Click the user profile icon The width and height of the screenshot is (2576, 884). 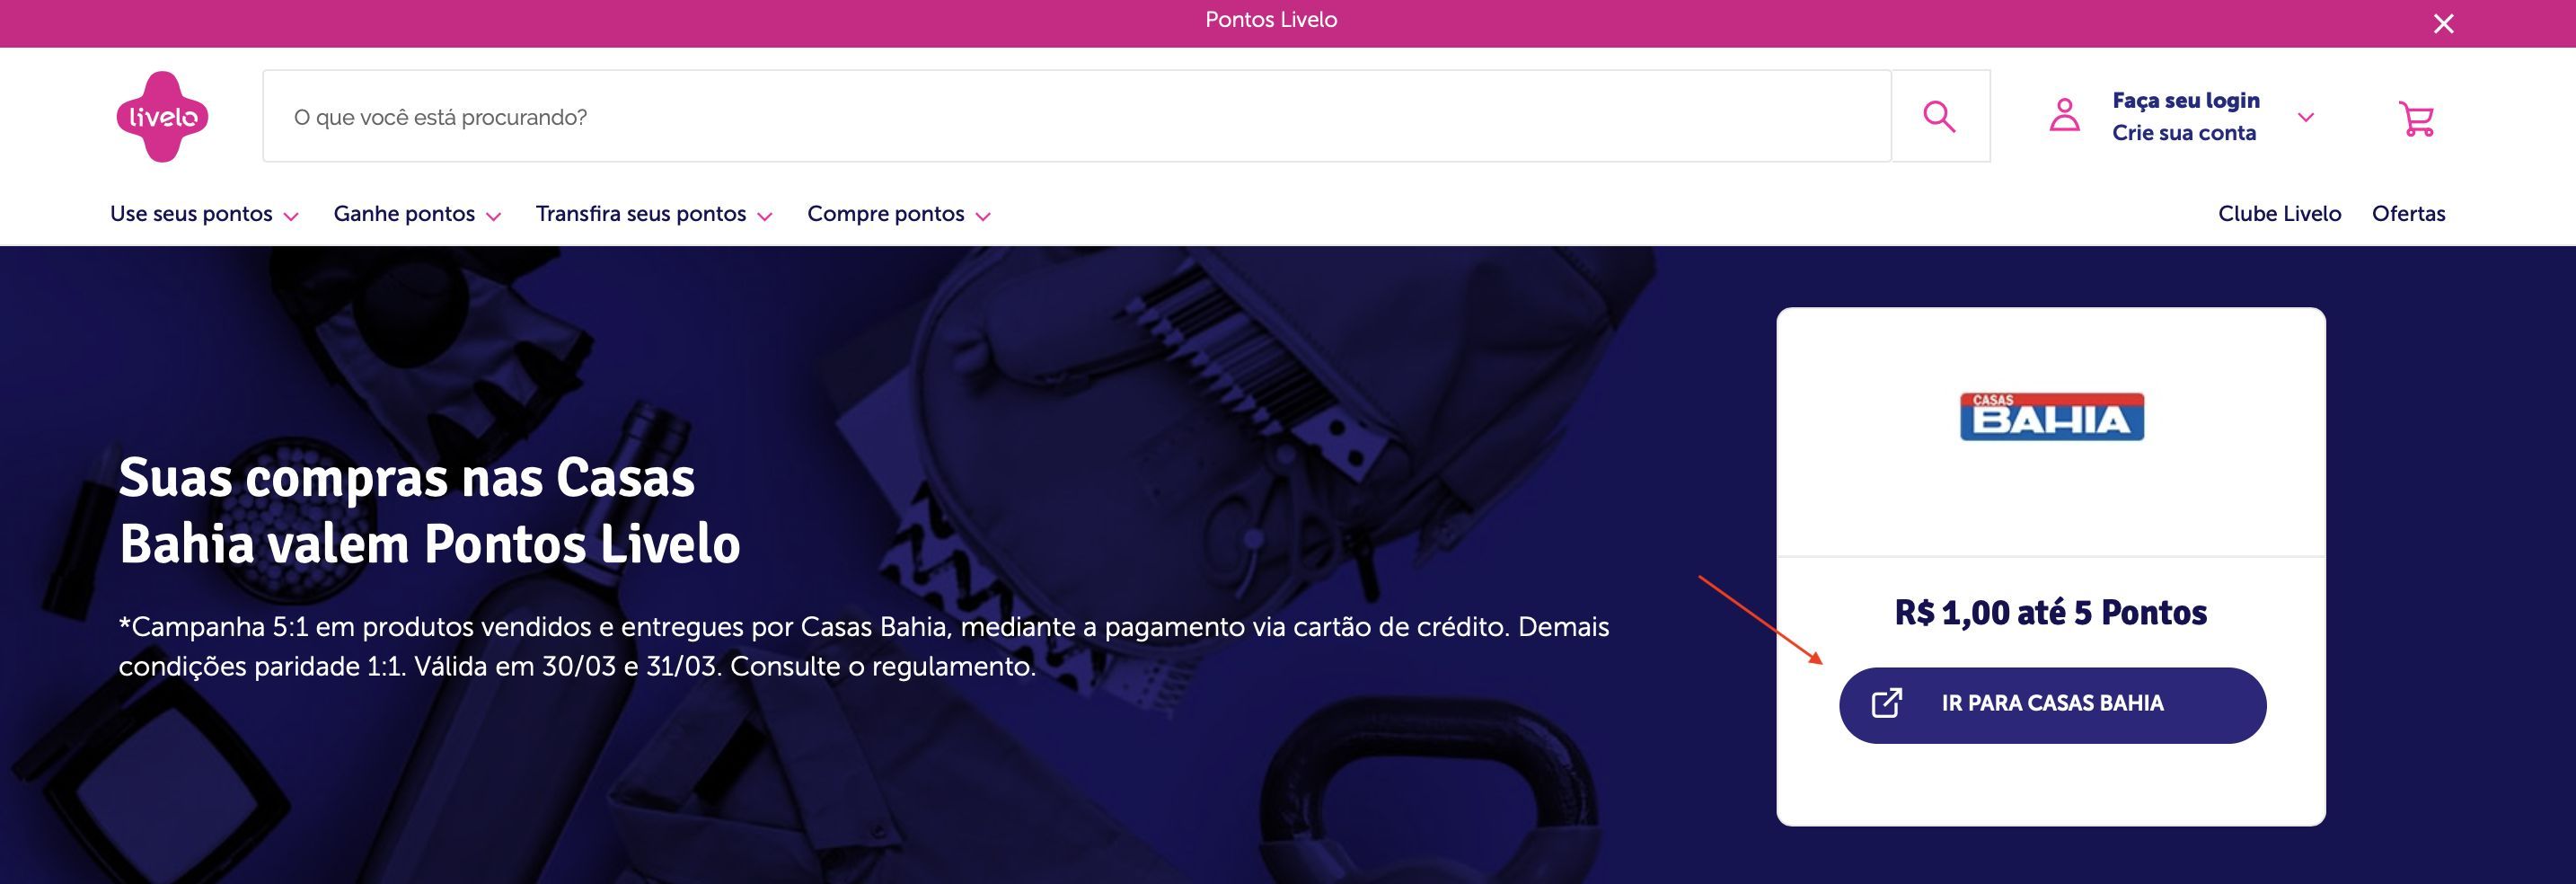(2064, 116)
